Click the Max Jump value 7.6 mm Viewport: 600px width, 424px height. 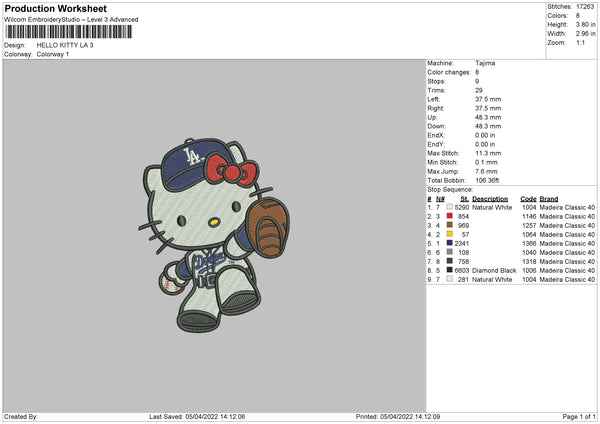pyautogui.click(x=486, y=171)
